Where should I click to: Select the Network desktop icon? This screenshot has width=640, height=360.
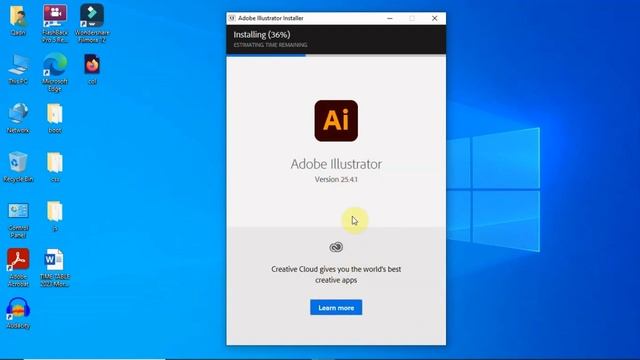[x=18, y=118]
